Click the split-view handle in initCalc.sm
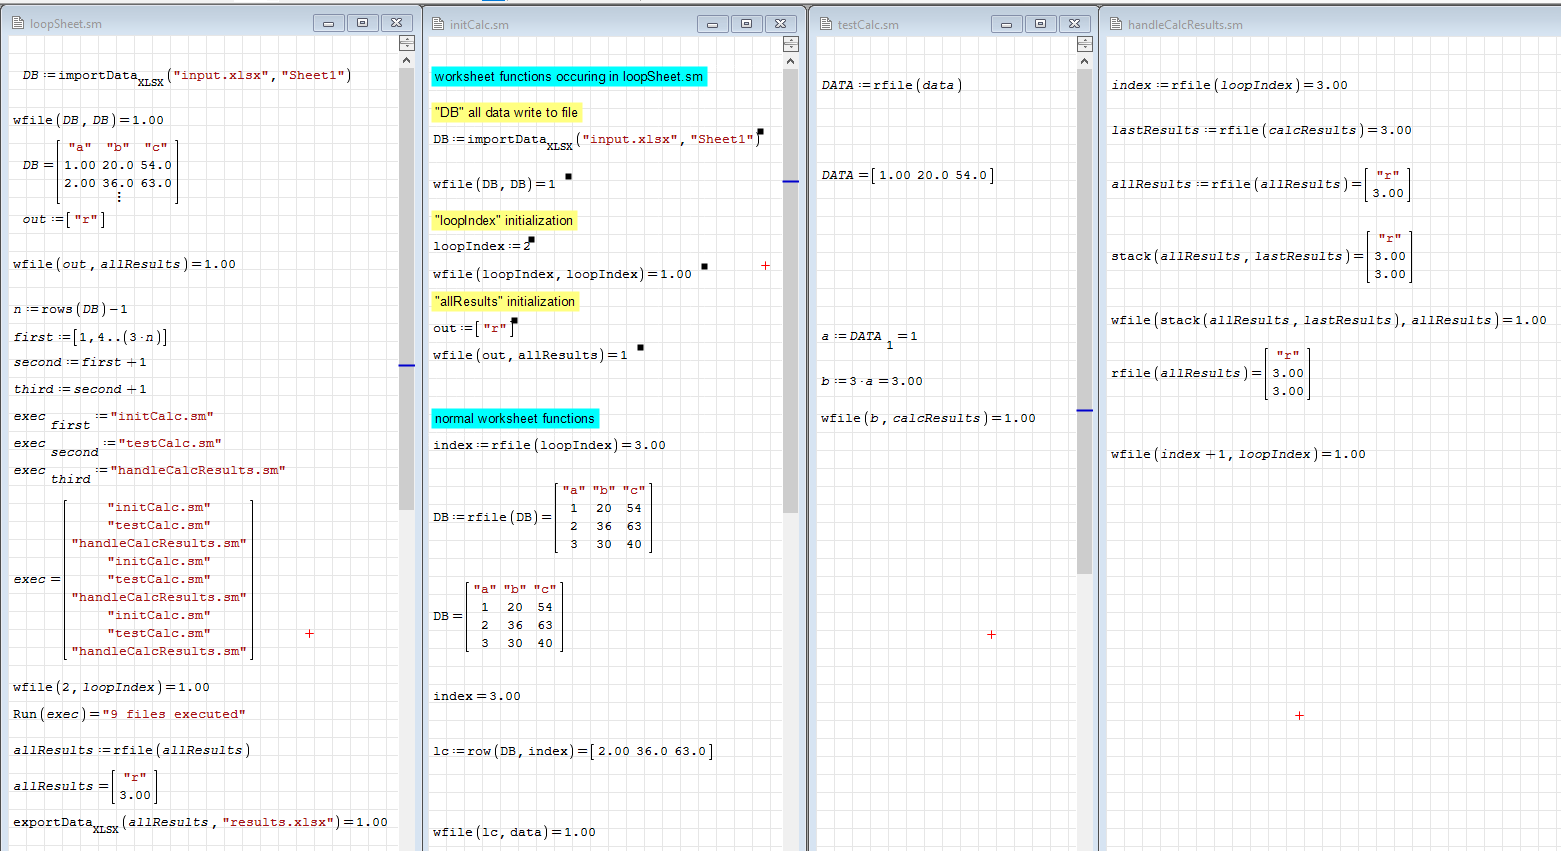Image resolution: width=1561 pixels, height=851 pixels. point(790,44)
